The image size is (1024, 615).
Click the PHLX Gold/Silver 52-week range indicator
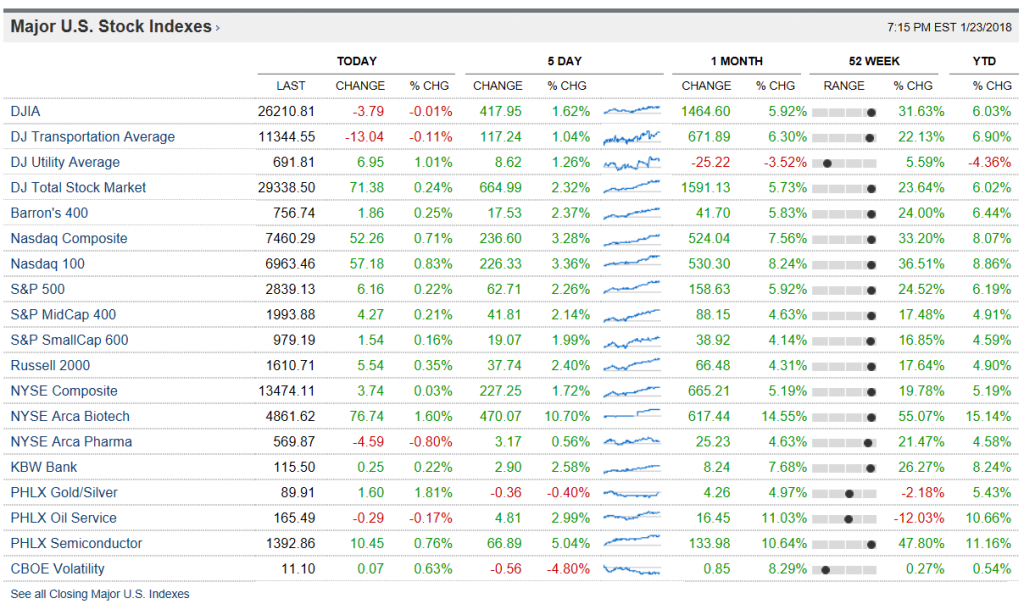(844, 492)
